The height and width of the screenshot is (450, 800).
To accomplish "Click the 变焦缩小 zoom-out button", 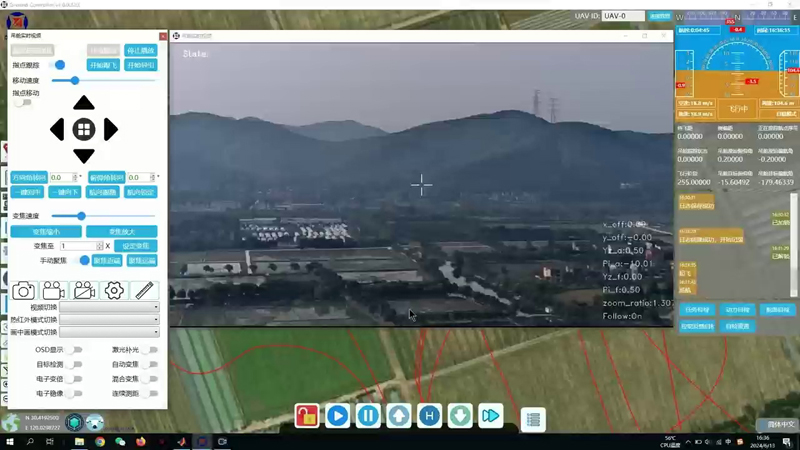I will (46, 232).
